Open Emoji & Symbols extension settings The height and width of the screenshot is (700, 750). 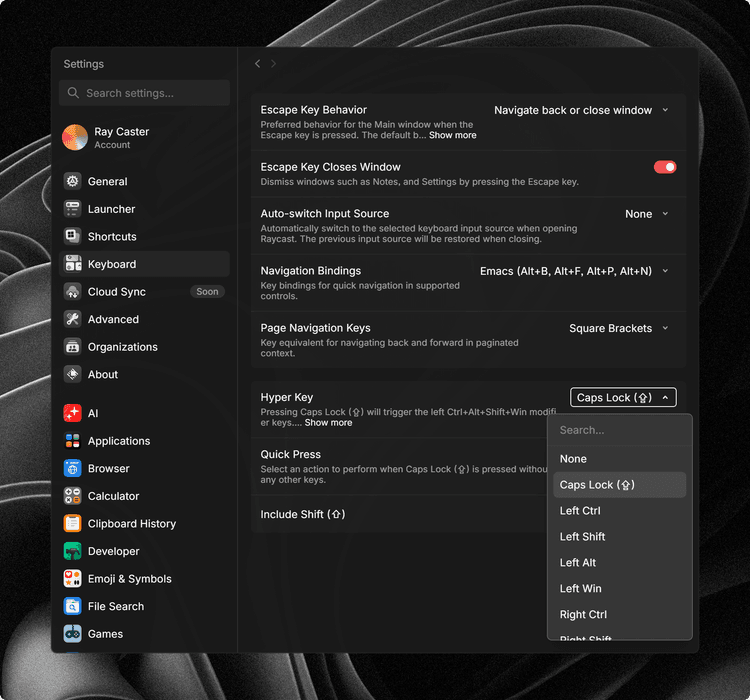[x=144, y=578]
